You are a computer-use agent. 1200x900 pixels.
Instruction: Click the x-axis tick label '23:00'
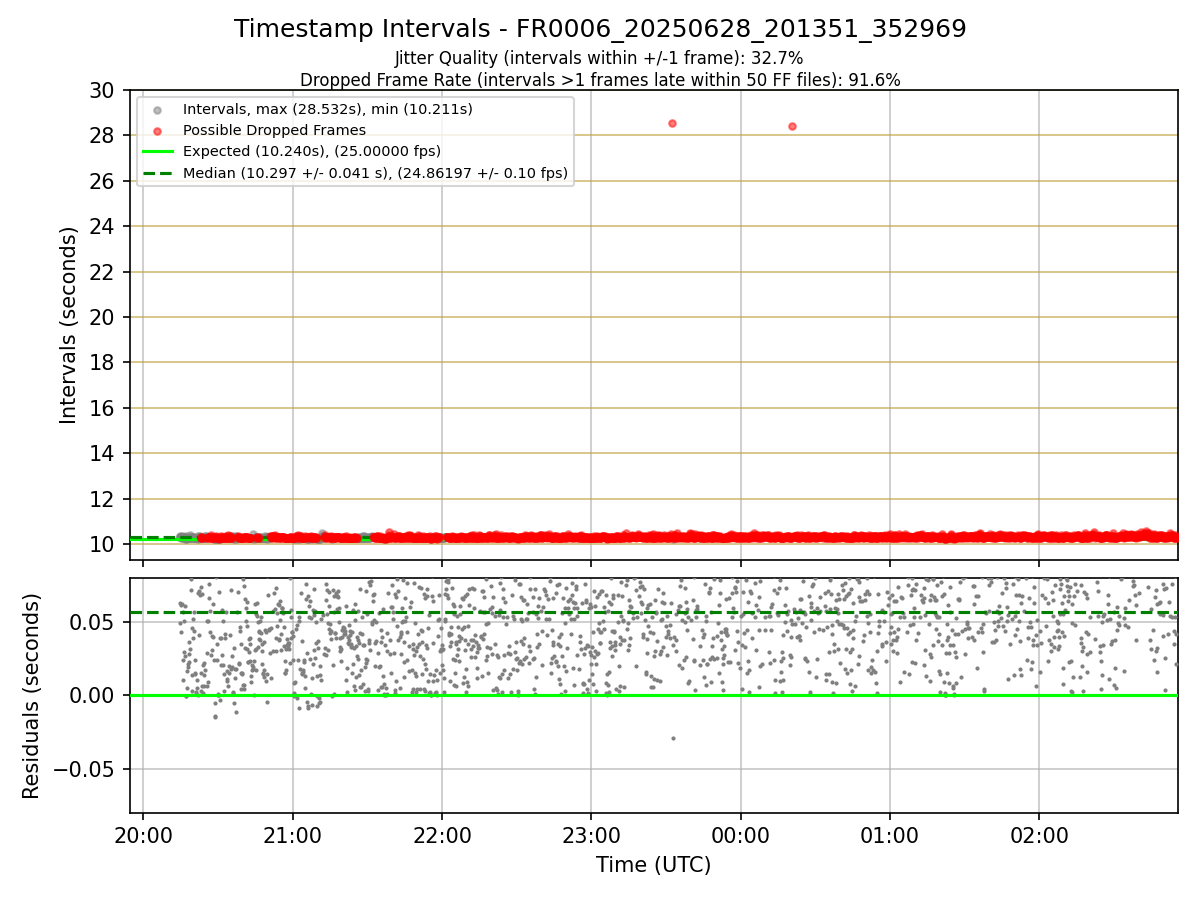[591, 834]
